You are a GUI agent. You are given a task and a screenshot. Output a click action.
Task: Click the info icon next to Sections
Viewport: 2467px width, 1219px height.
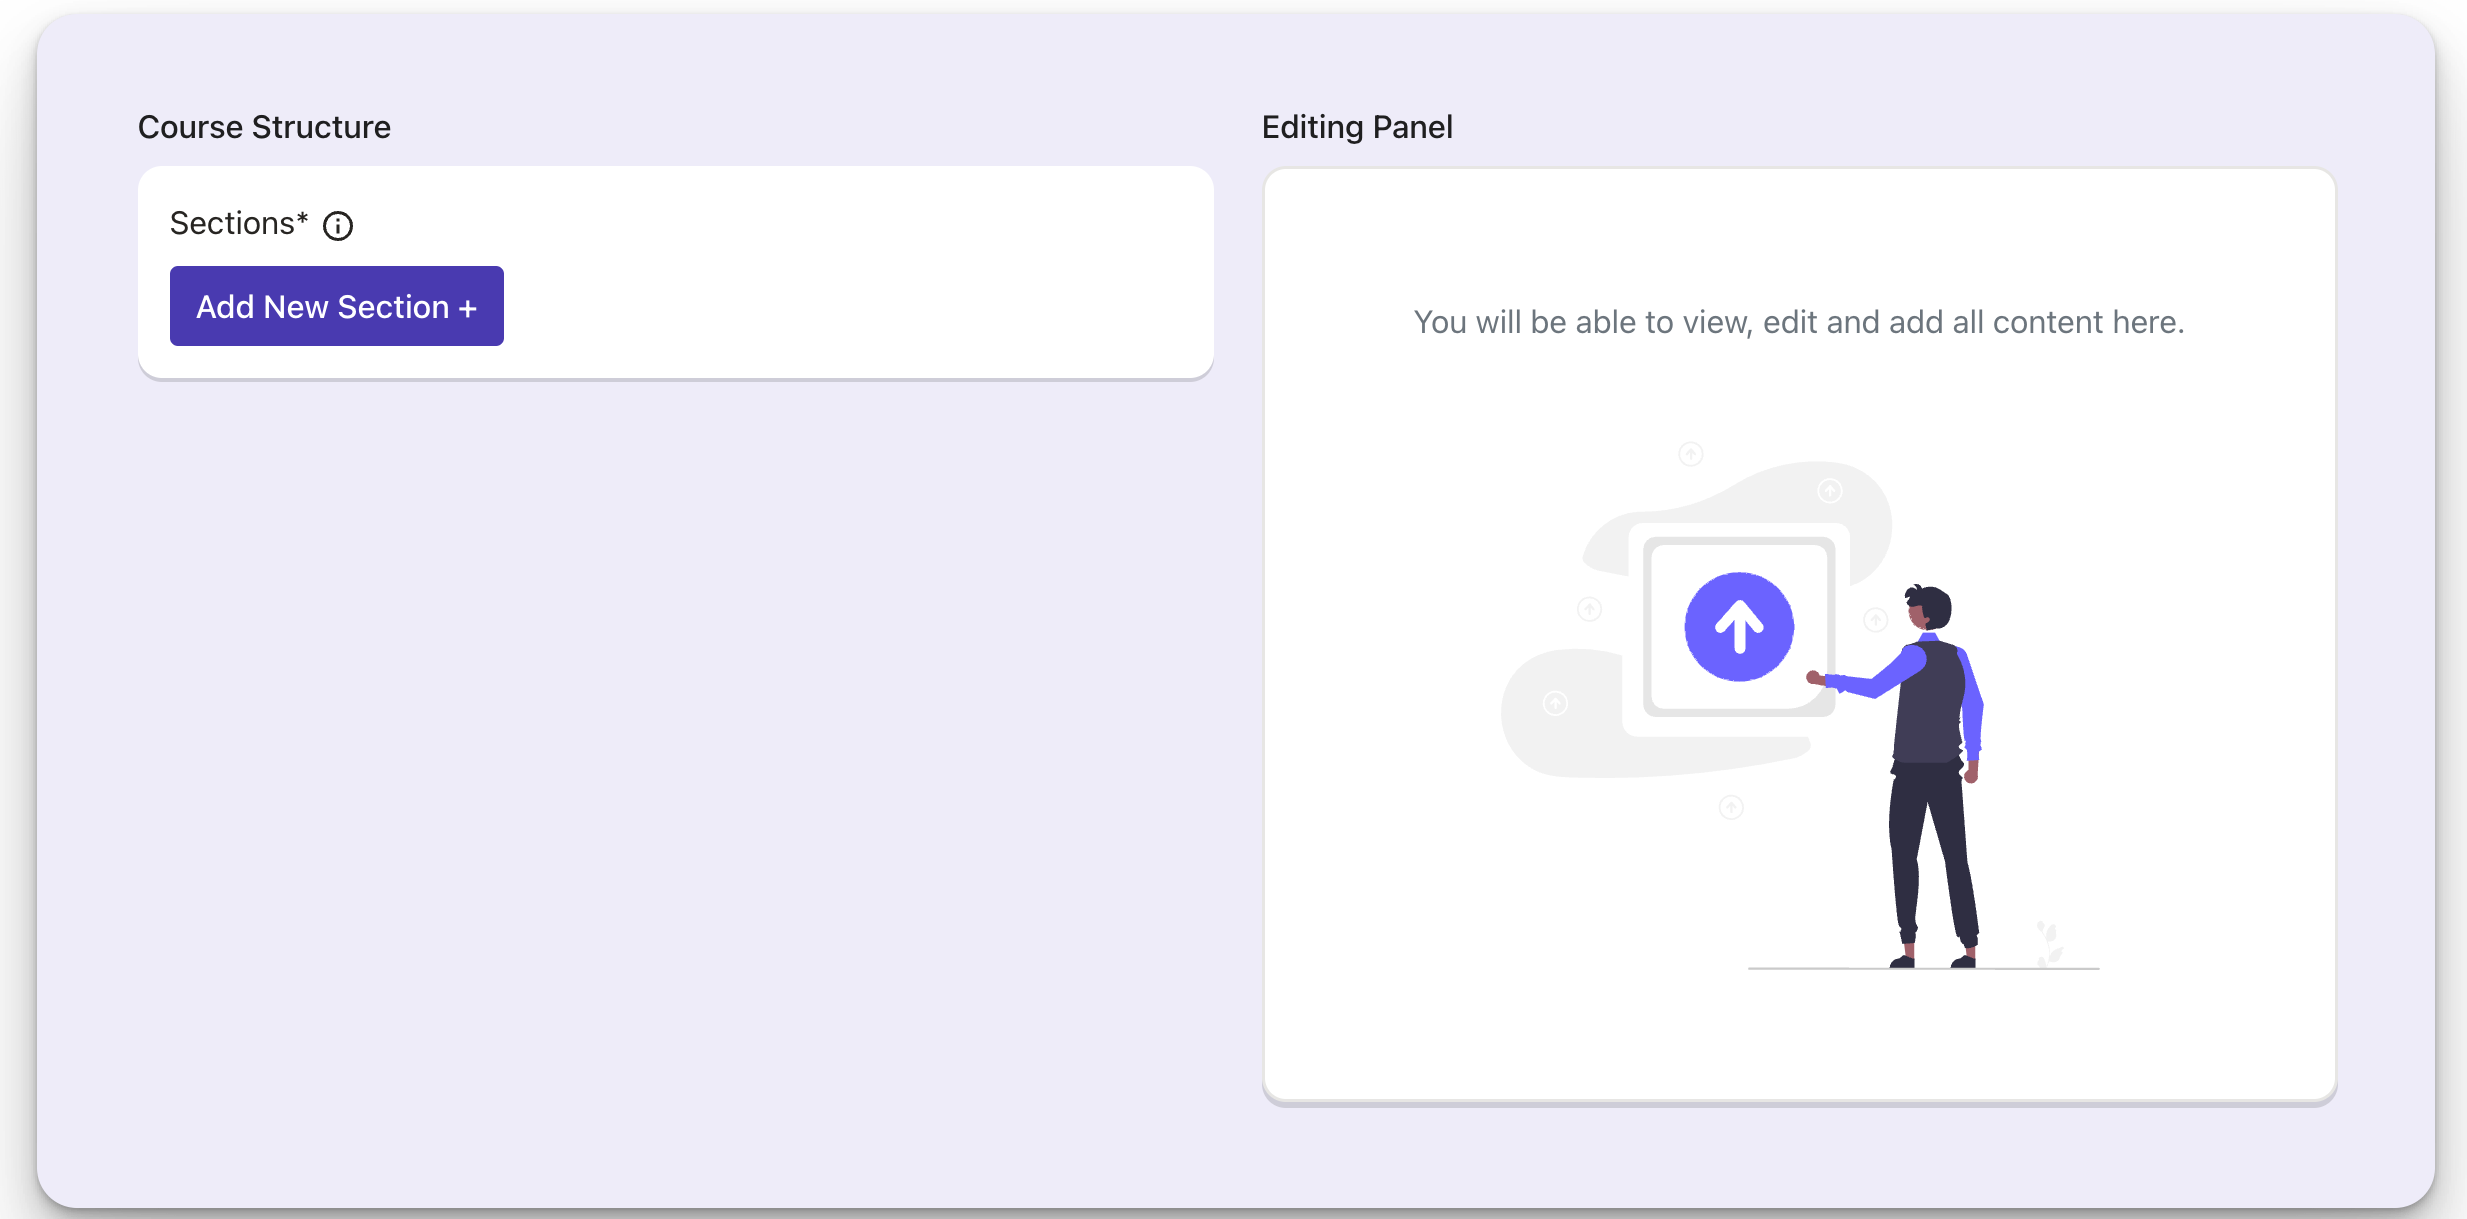coord(338,226)
